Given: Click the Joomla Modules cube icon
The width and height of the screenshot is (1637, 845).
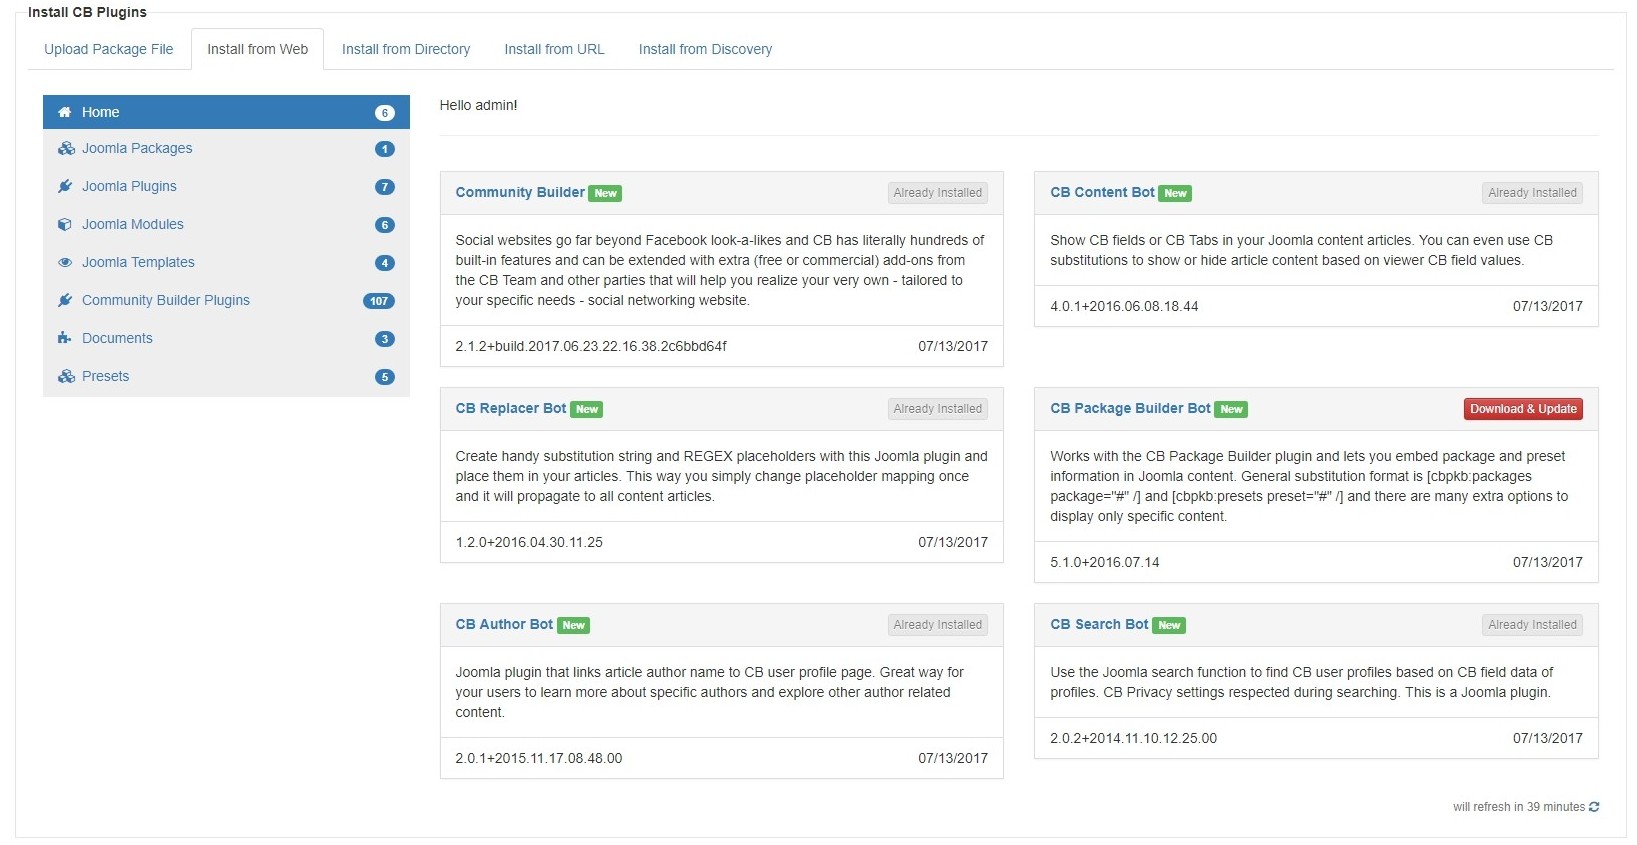Looking at the screenshot, I should point(65,224).
